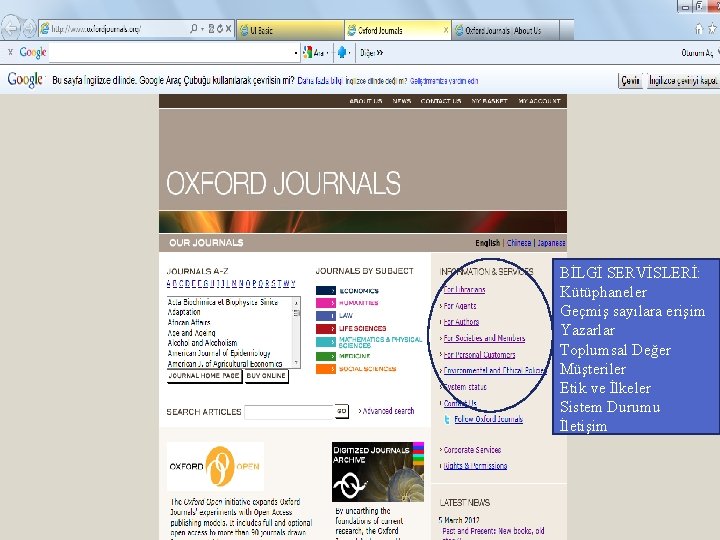Screen dimensions: 720x540
Task: Click the Buy Online button
Action: [266, 376]
